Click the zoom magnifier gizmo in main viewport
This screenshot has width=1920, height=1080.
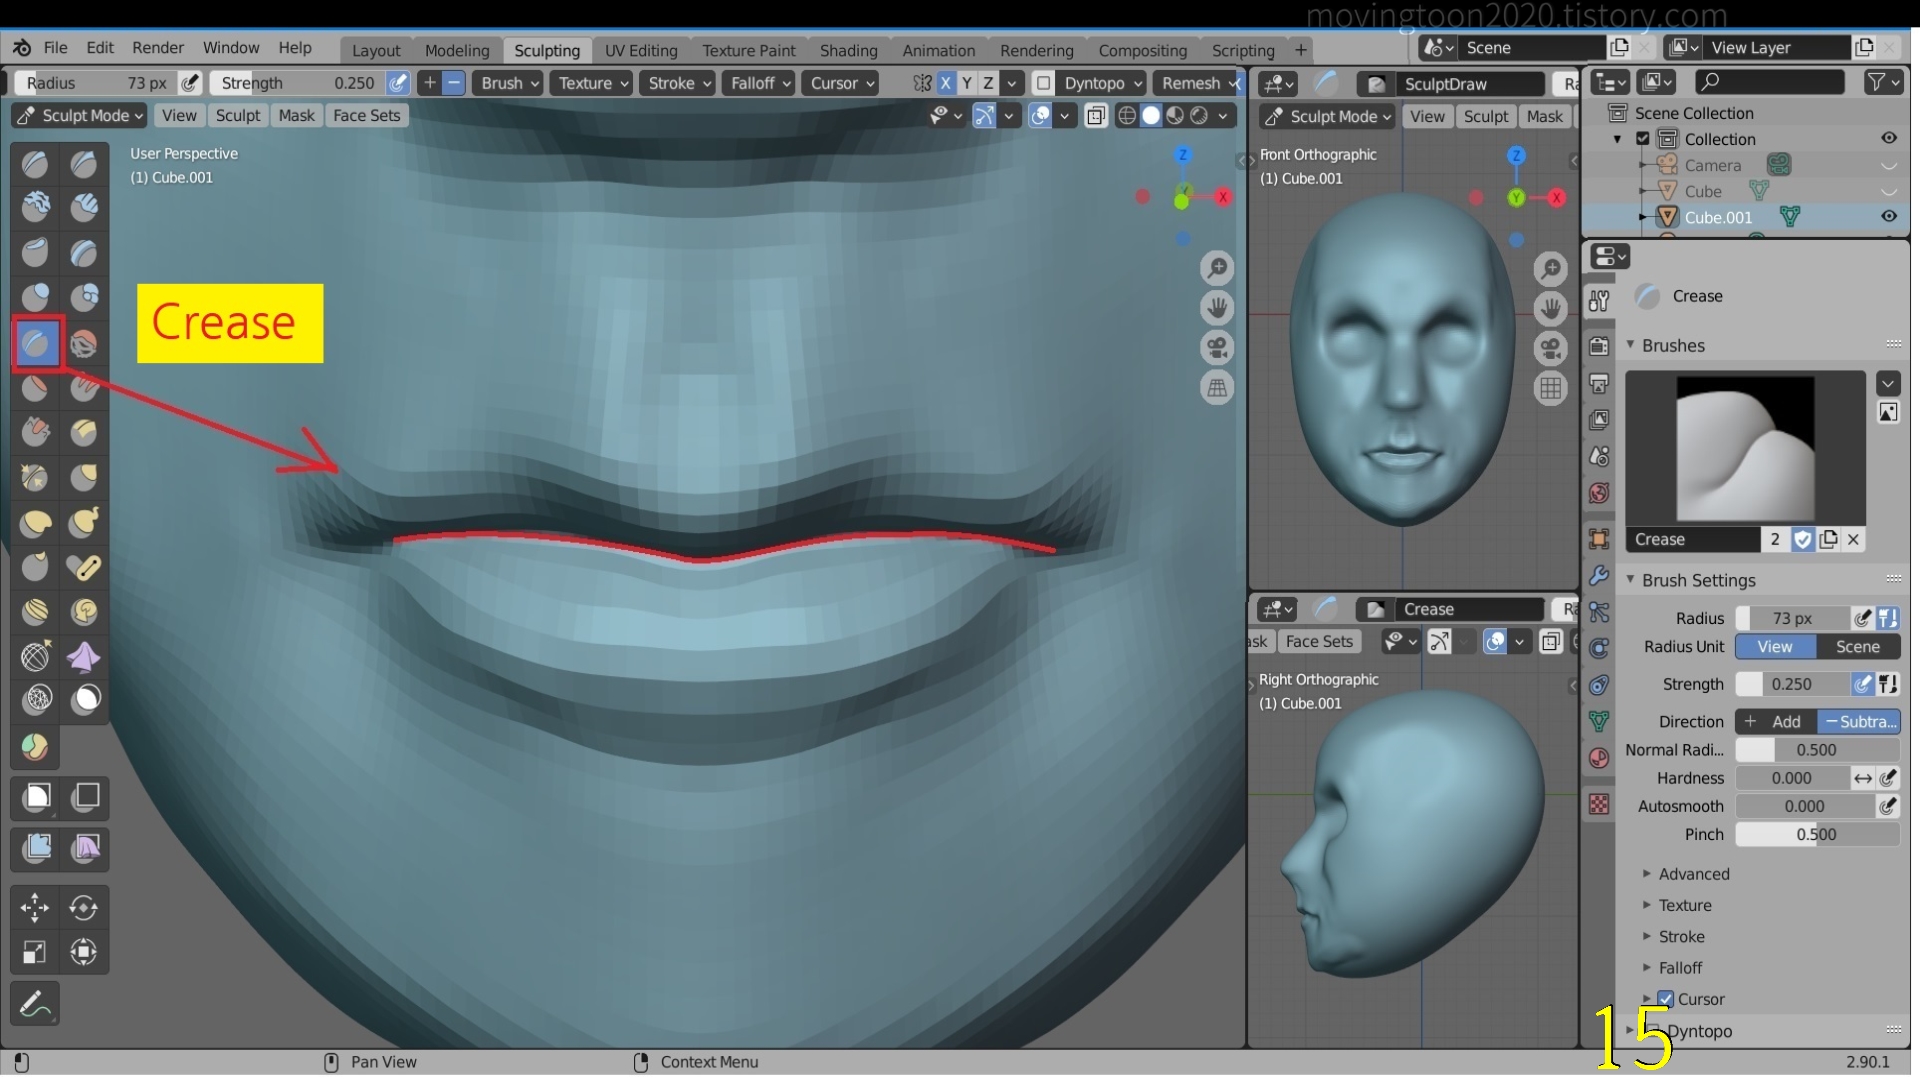click(1217, 268)
